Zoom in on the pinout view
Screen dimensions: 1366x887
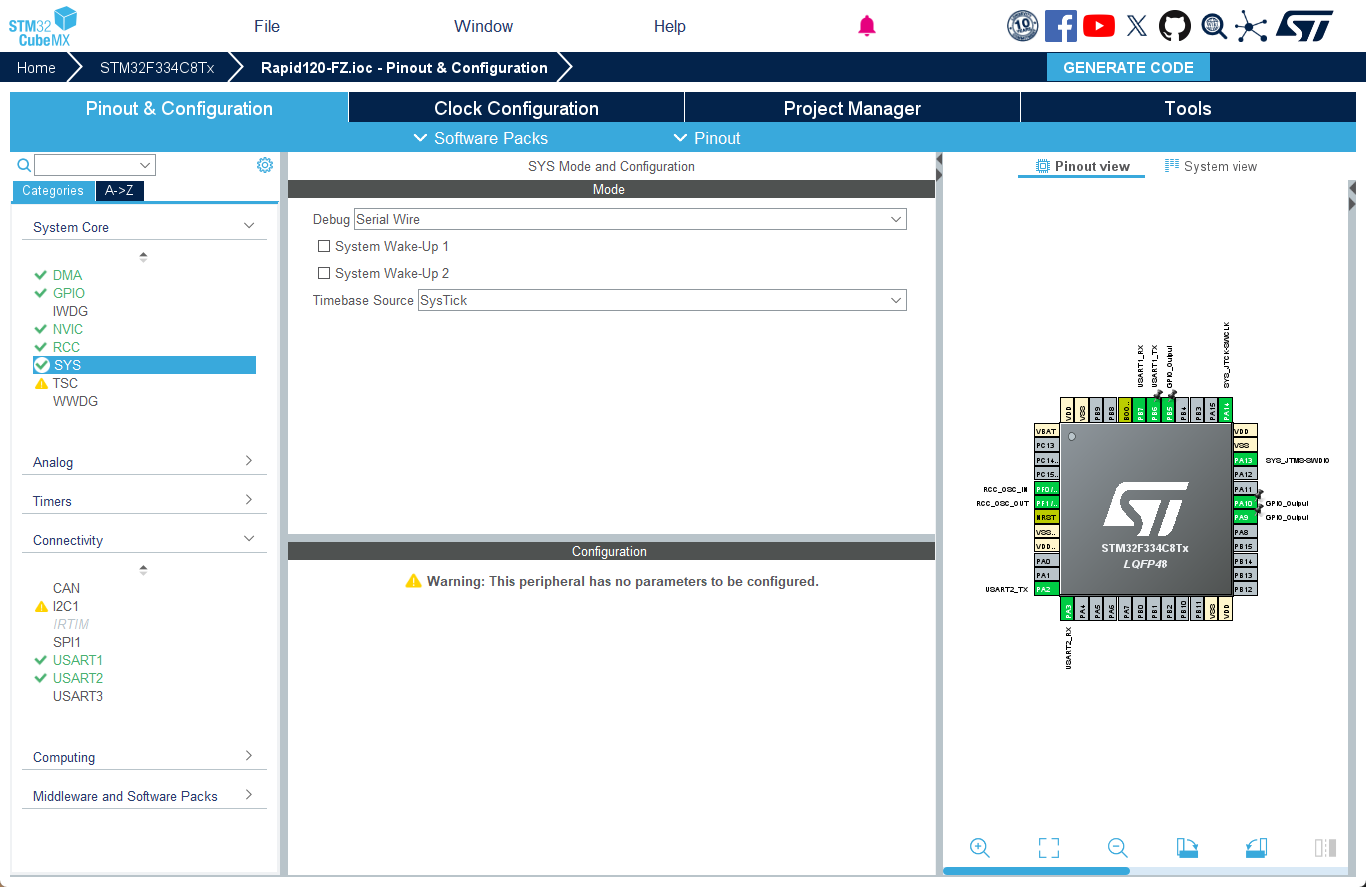980,848
